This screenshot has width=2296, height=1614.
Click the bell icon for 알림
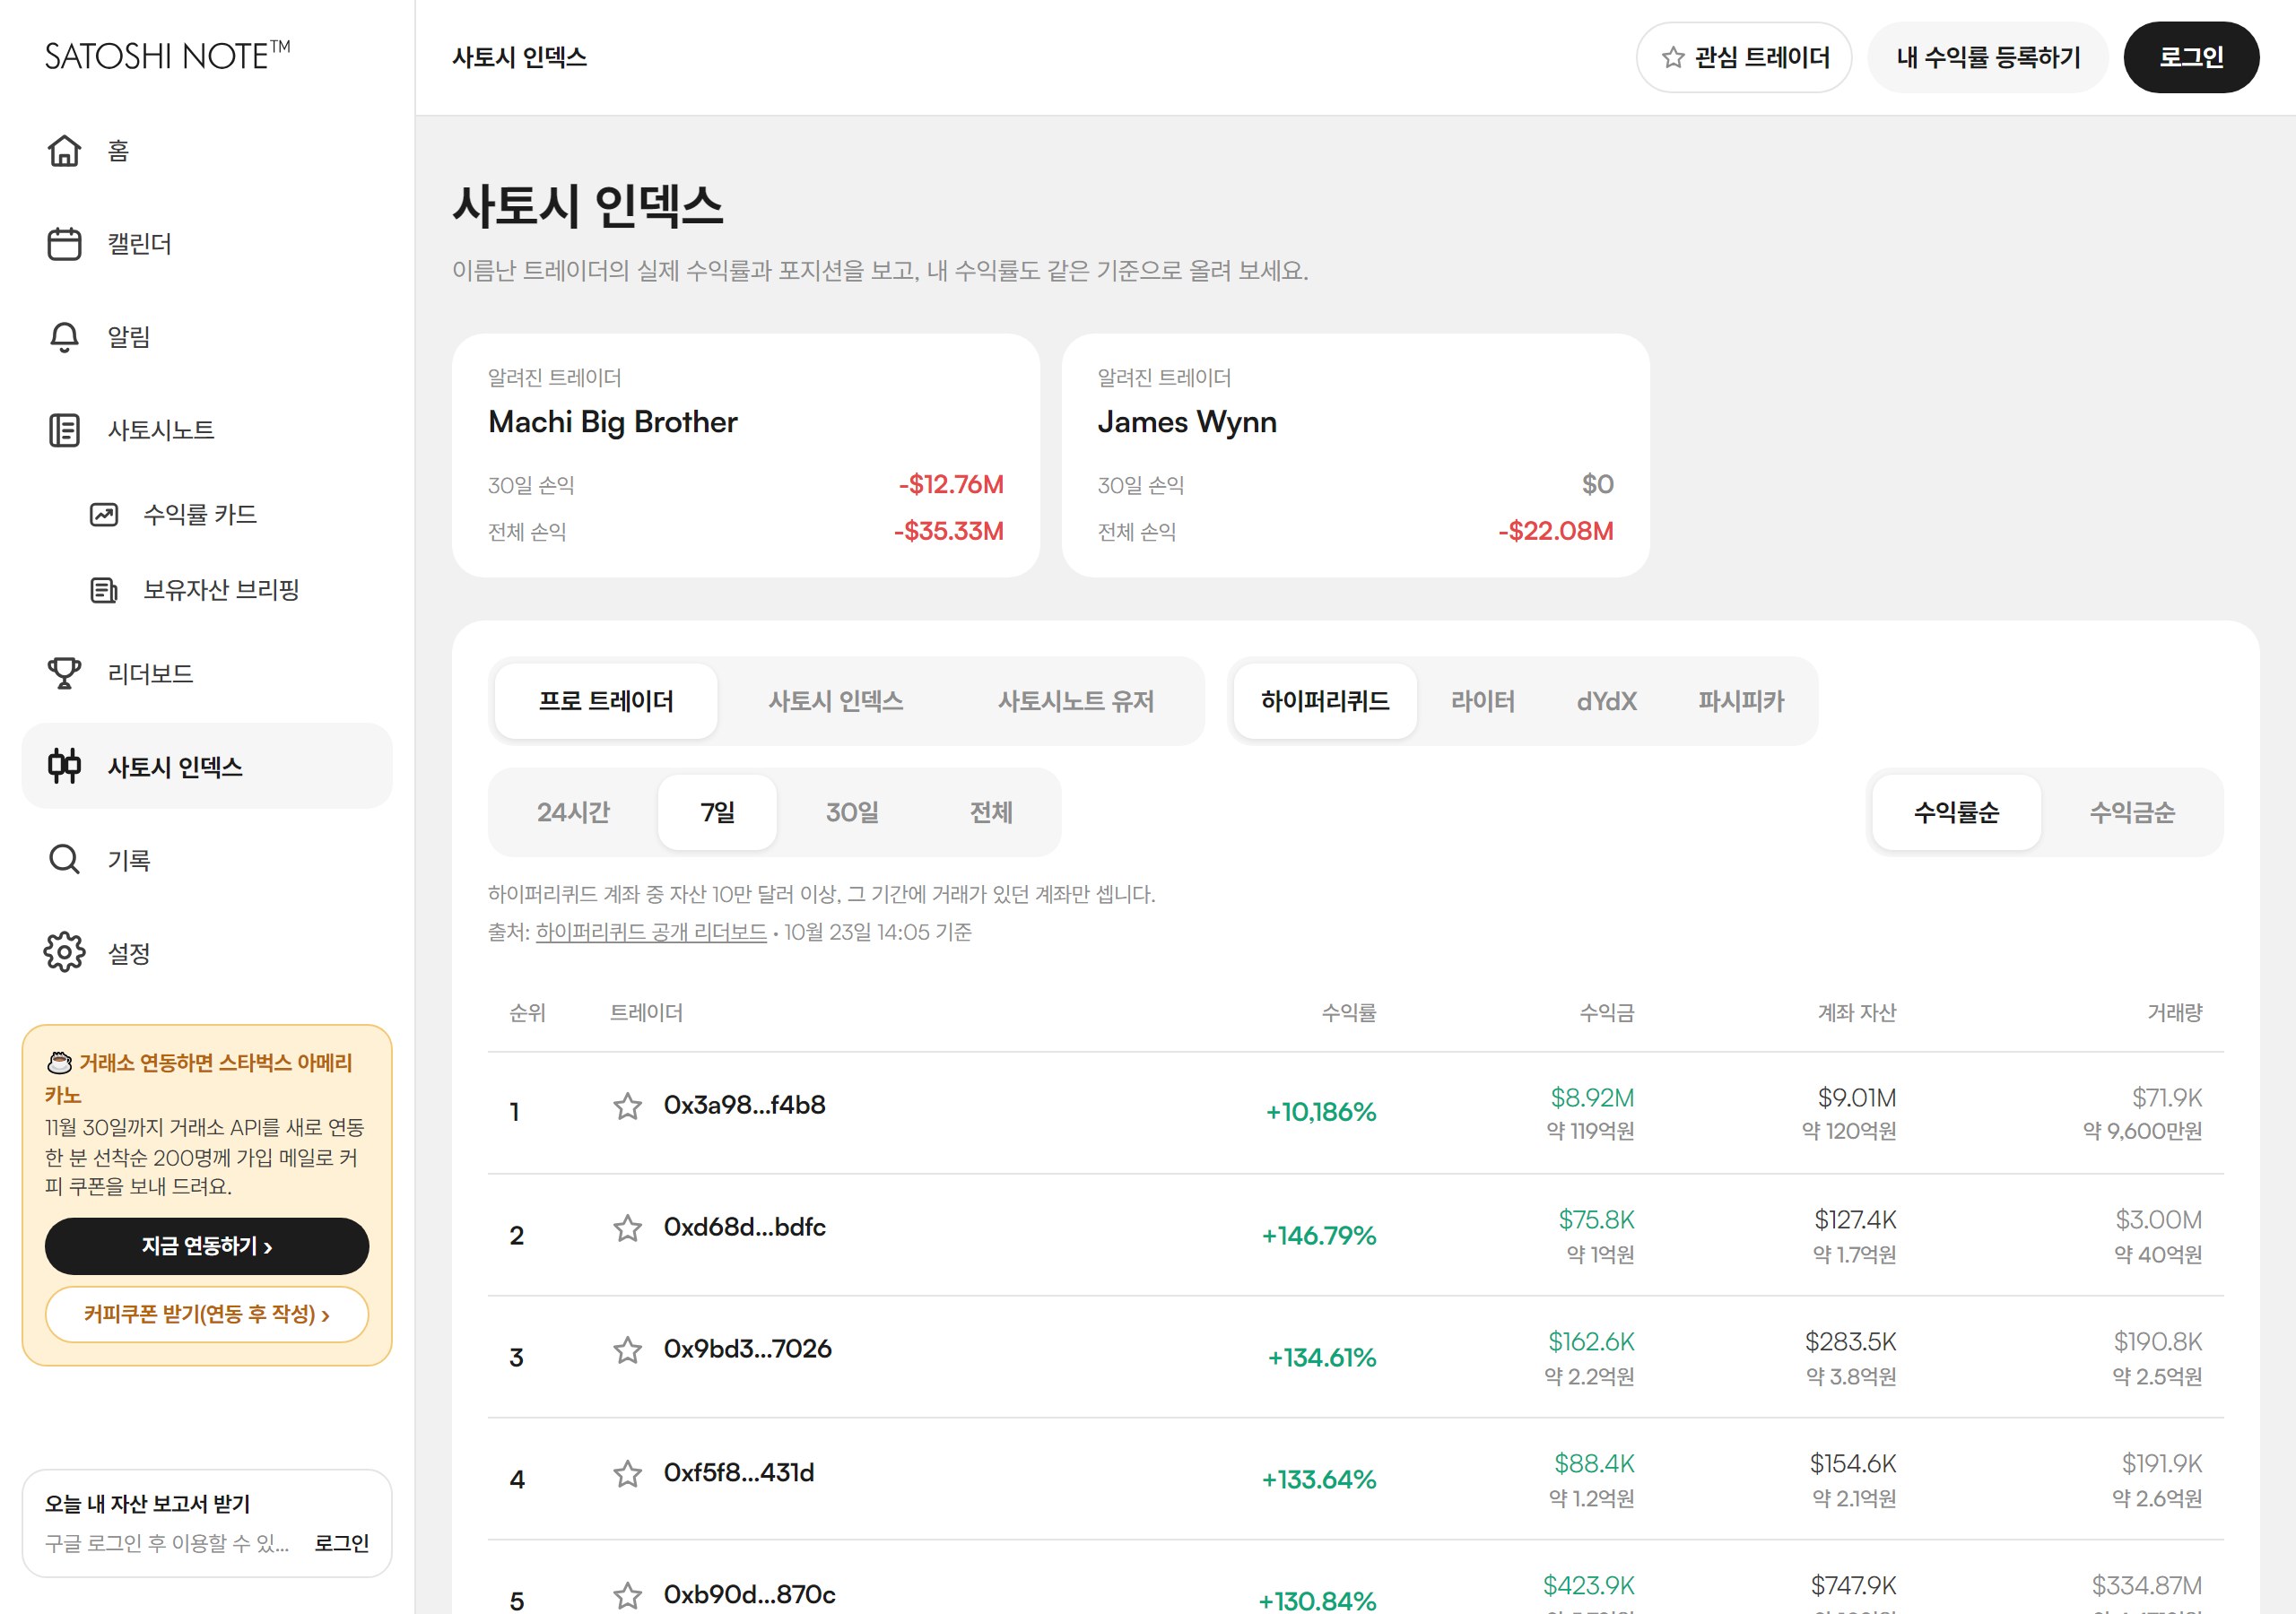(x=65, y=337)
